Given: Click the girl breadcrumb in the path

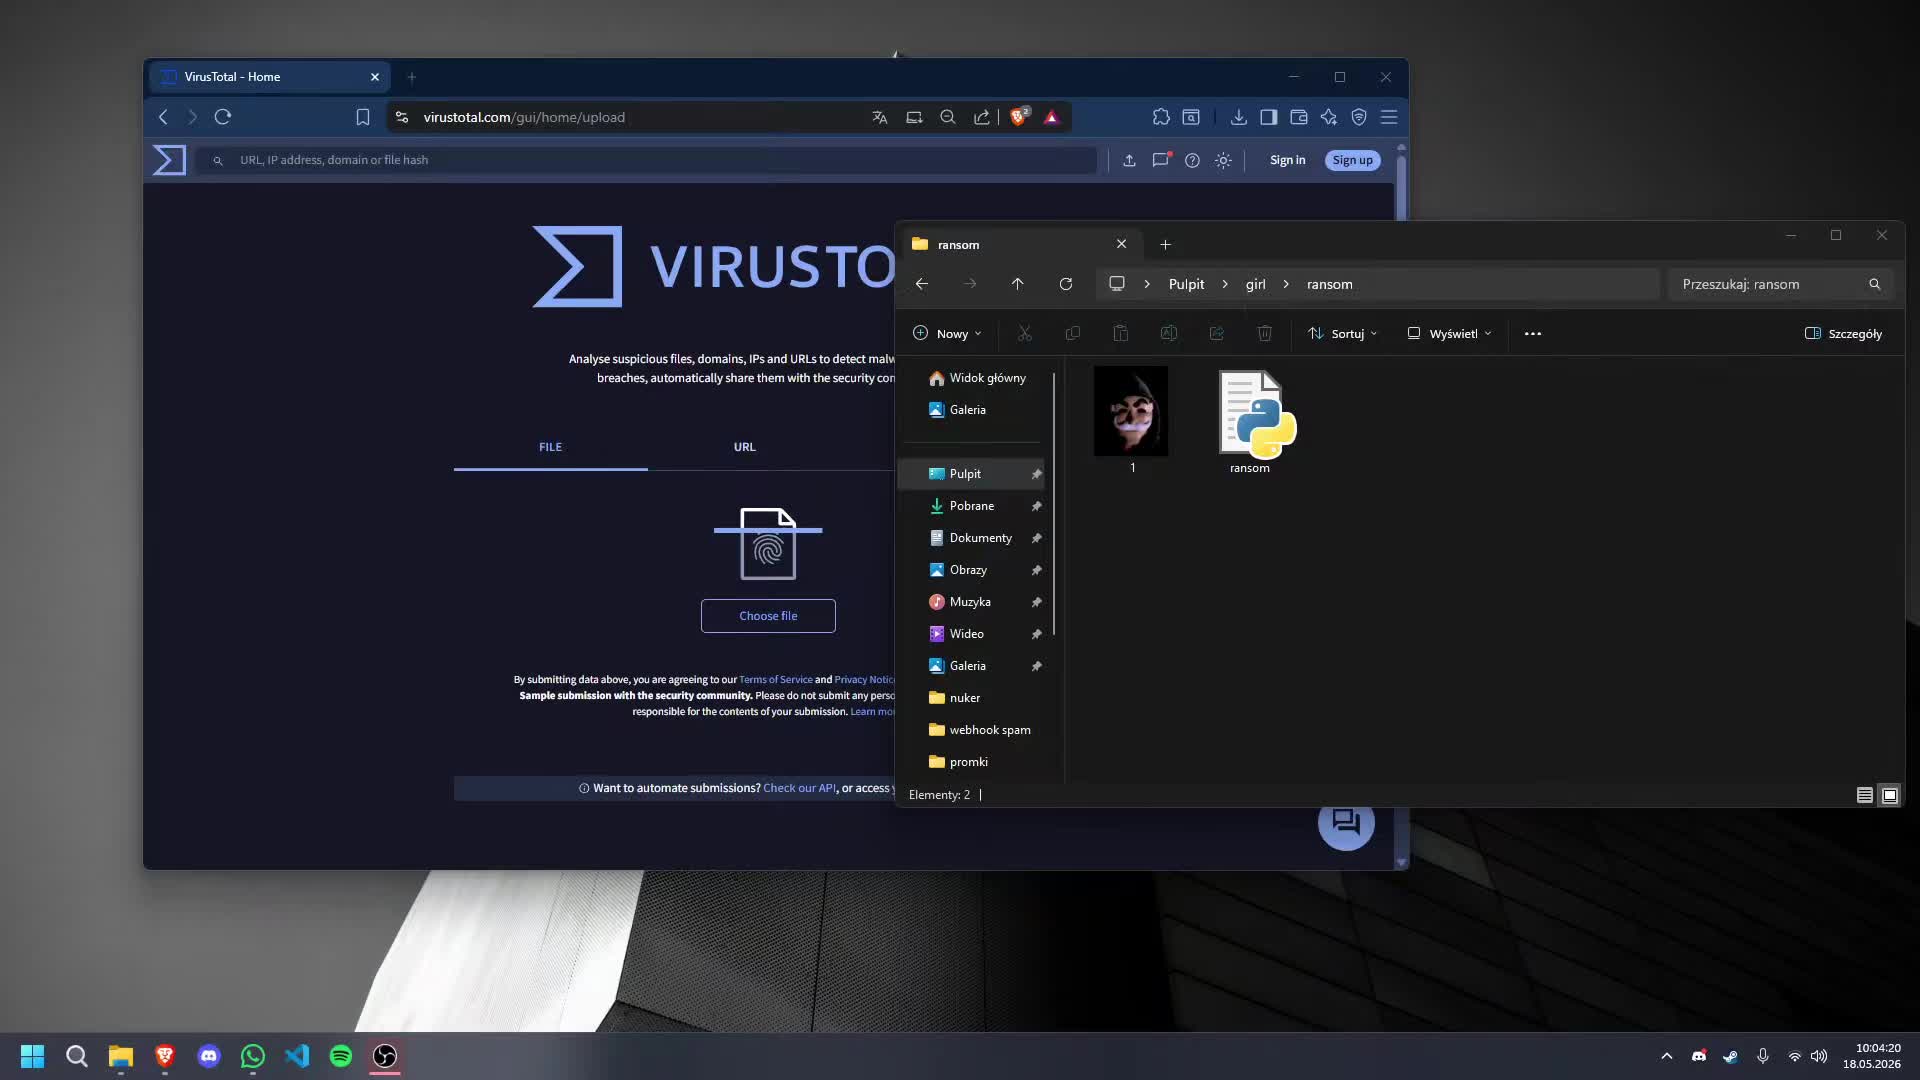Looking at the screenshot, I should click(1256, 284).
